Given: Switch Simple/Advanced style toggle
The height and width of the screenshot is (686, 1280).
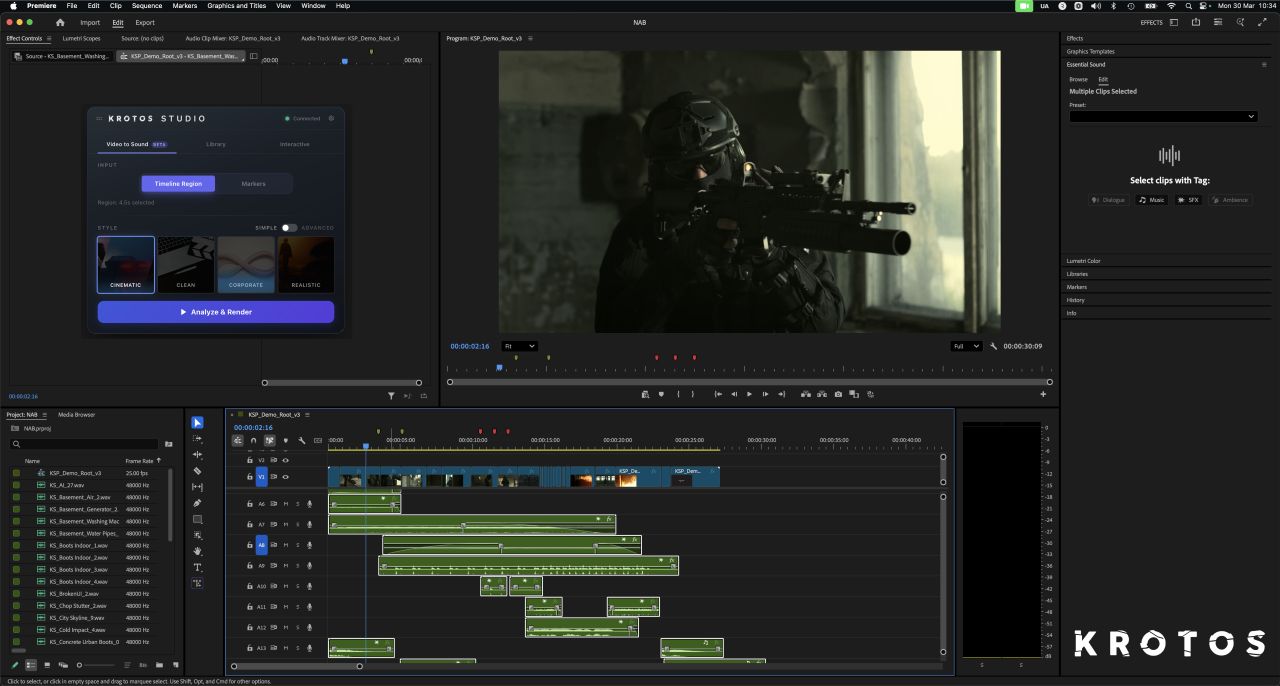Looking at the screenshot, I should [289, 228].
